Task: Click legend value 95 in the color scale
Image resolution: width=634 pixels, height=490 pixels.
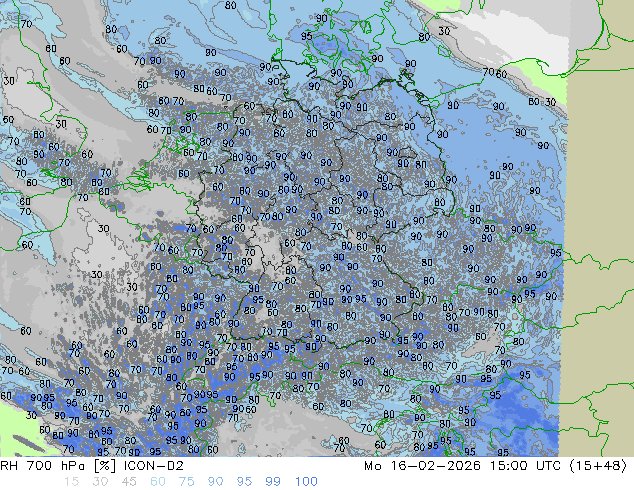Action: 244,482
